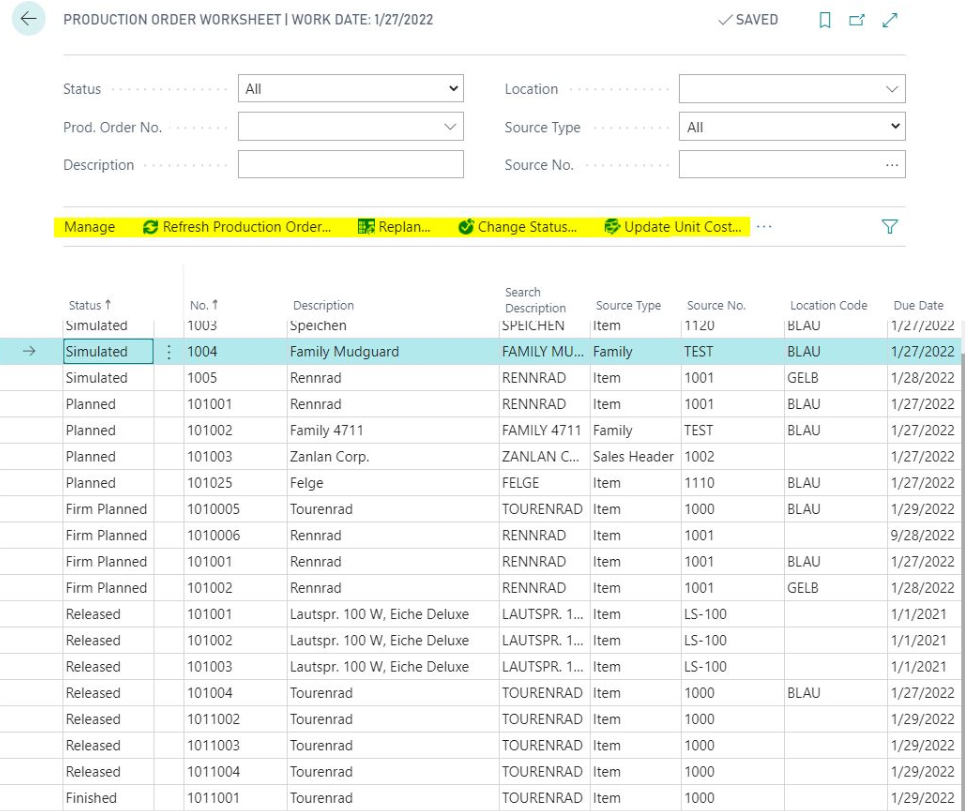The width and height of the screenshot is (965, 811).
Task: Show more actions via ellipsis
Action: [764, 226]
